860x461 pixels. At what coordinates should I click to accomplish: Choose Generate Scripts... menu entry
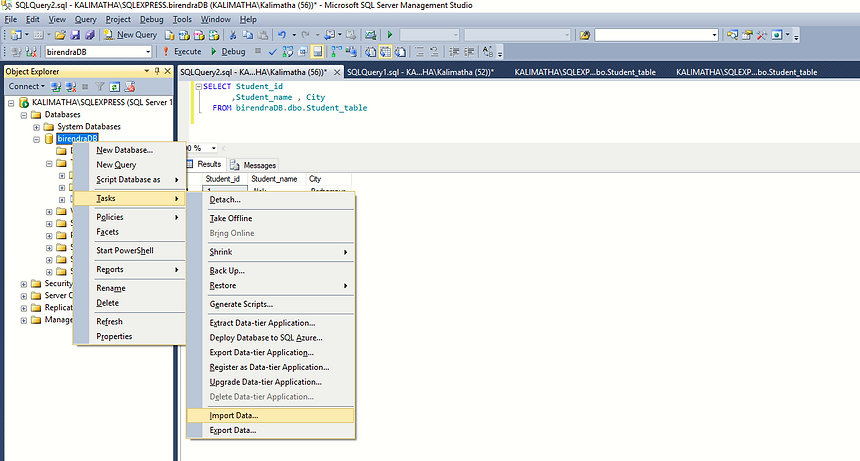tap(270, 304)
